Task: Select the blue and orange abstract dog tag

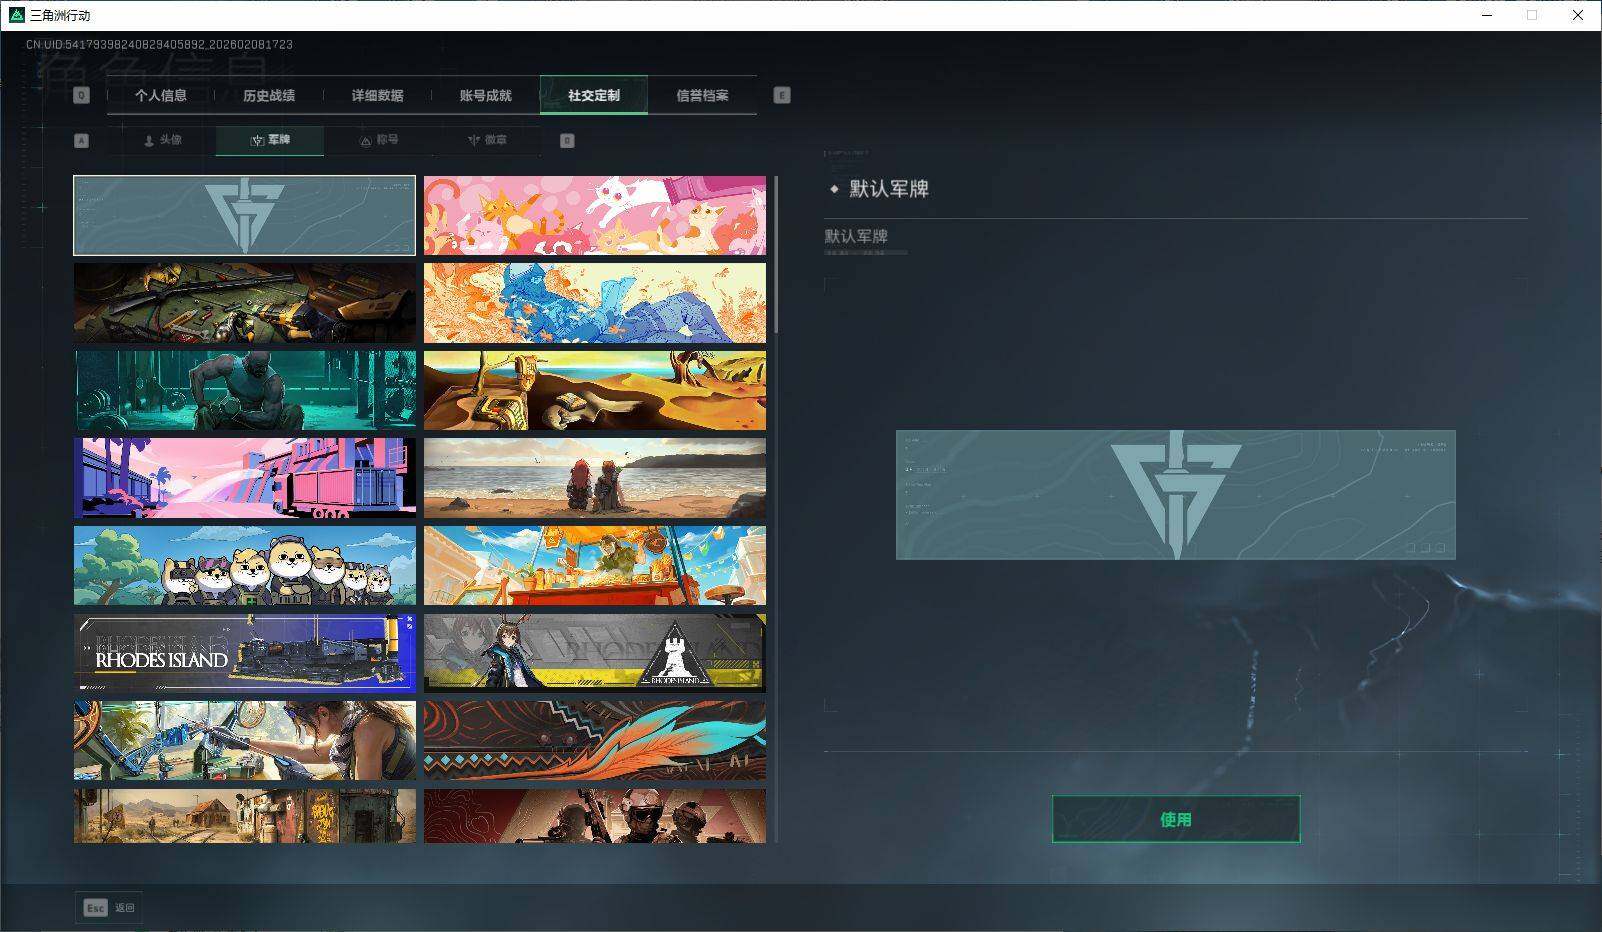Action: point(595,303)
